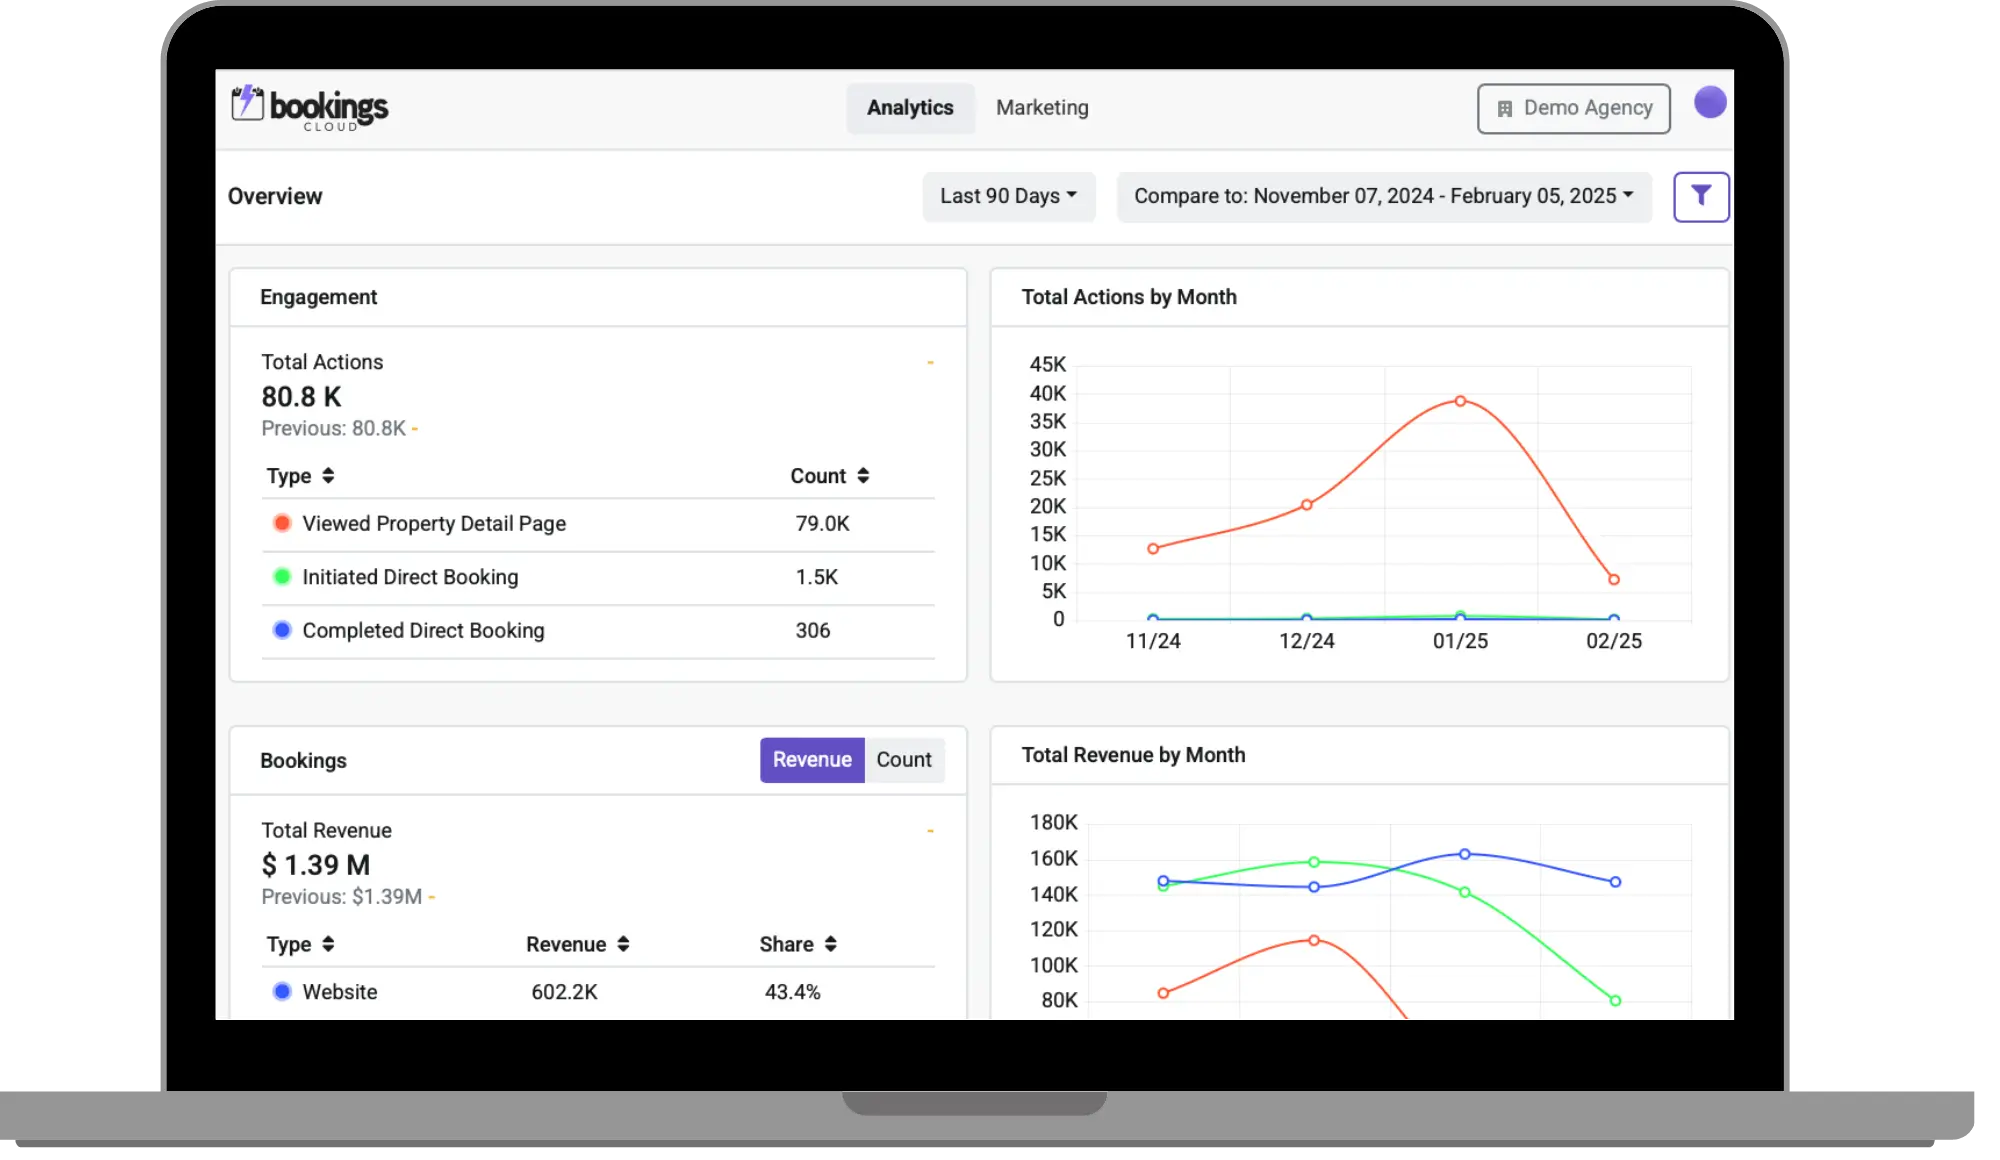Click the Bookings Cloud logo

[309, 108]
